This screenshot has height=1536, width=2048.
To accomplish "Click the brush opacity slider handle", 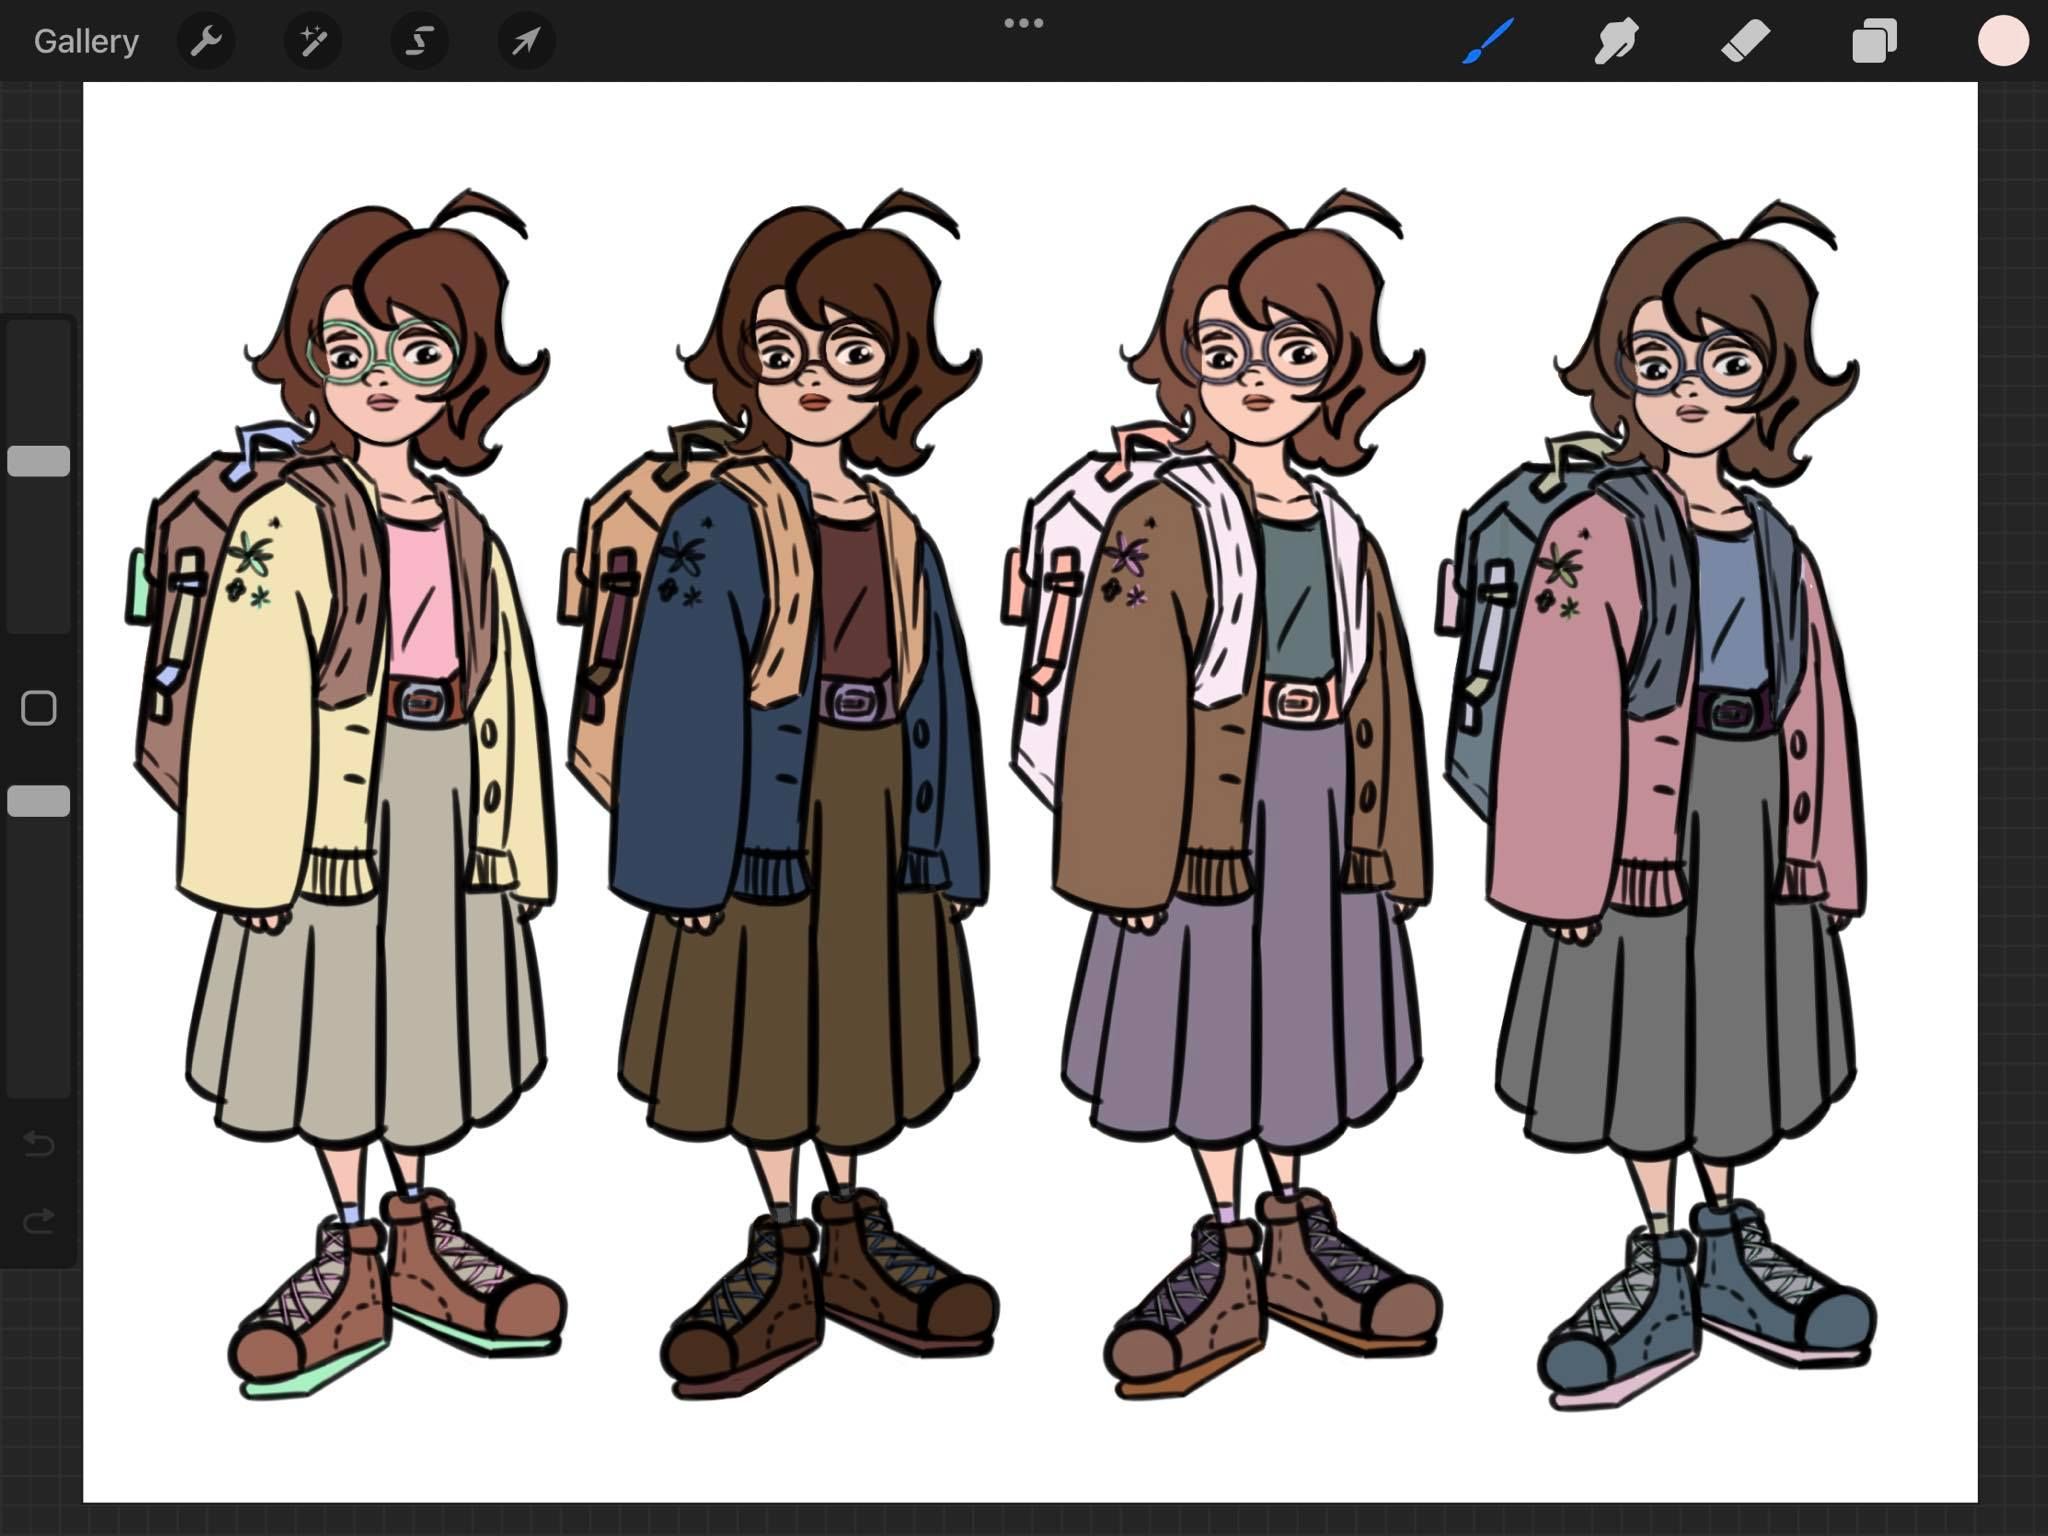I will coord(39,801).
